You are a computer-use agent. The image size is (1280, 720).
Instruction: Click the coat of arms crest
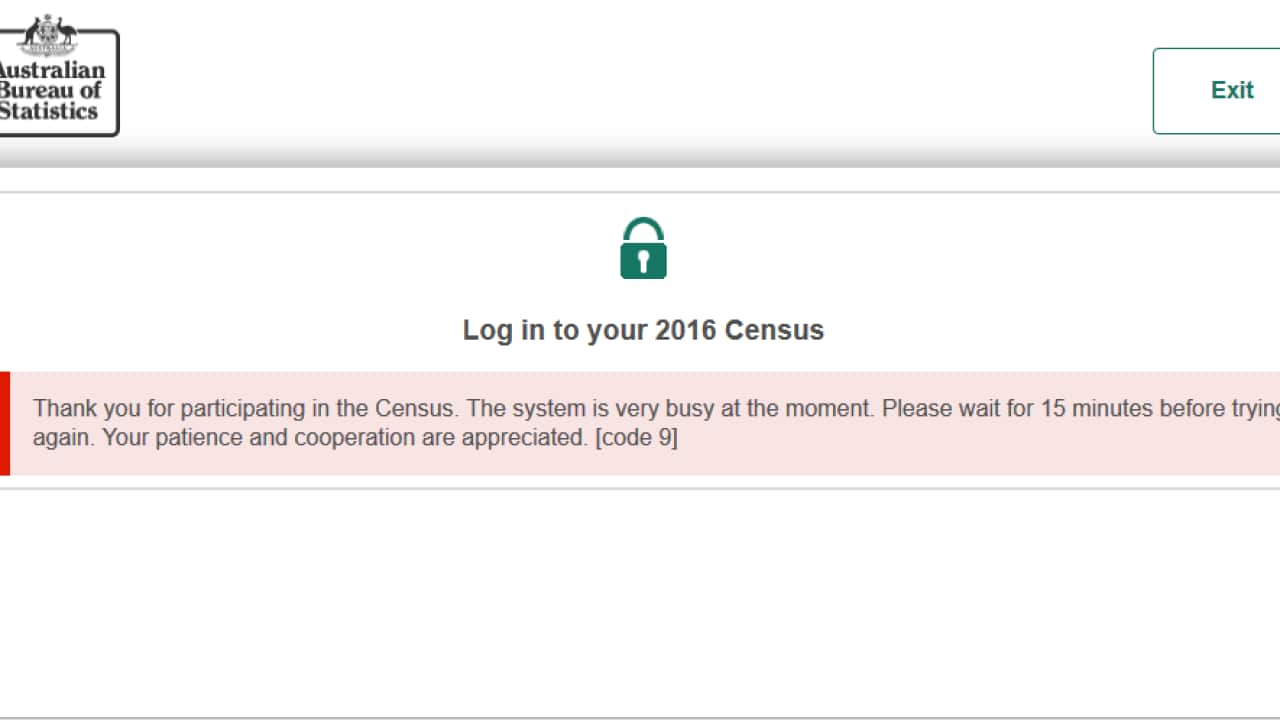pyautogui.click(x=48, y=34)
